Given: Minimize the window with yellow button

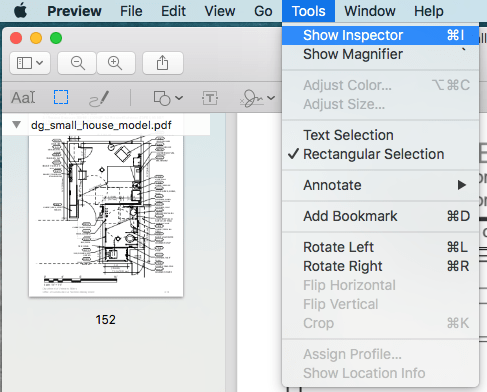Looking at the screenshot, I should tap(36, 38).
